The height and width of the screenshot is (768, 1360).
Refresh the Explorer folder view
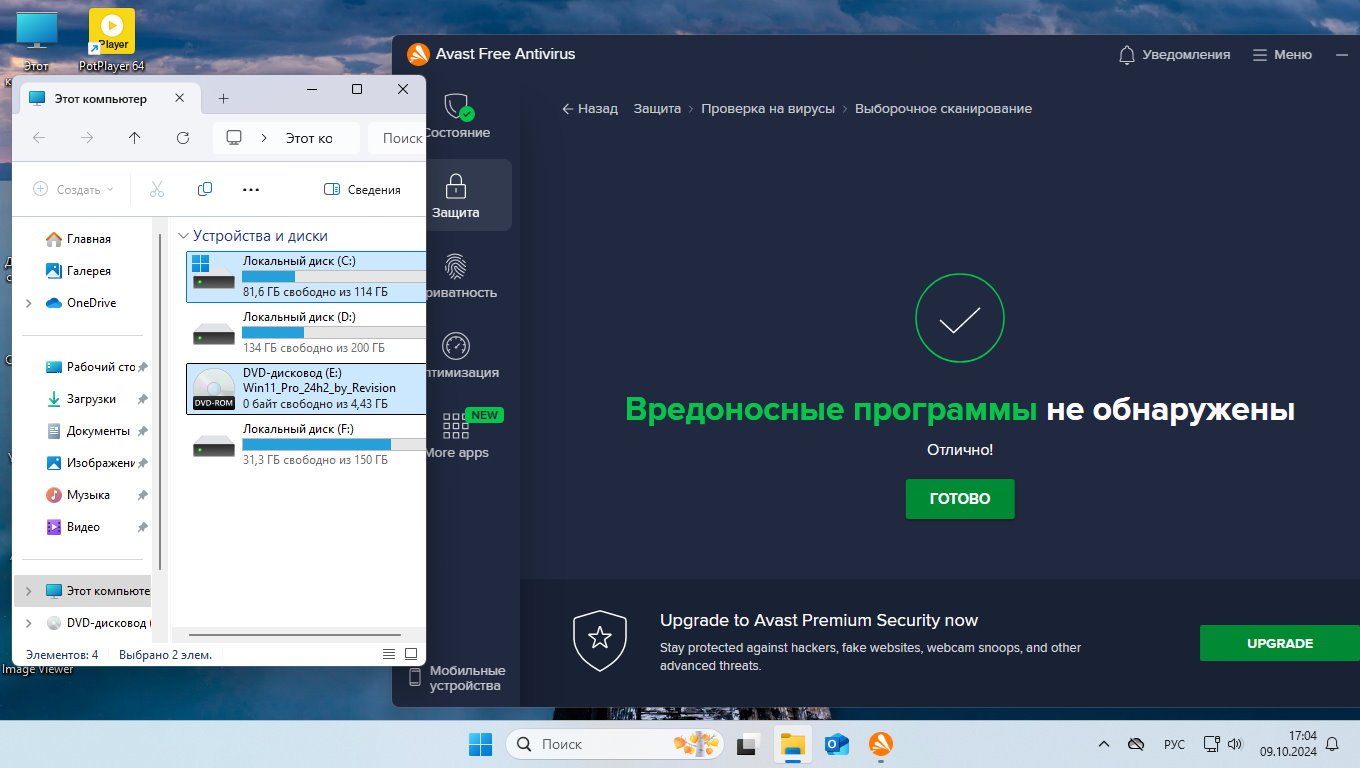pos(183,138)
